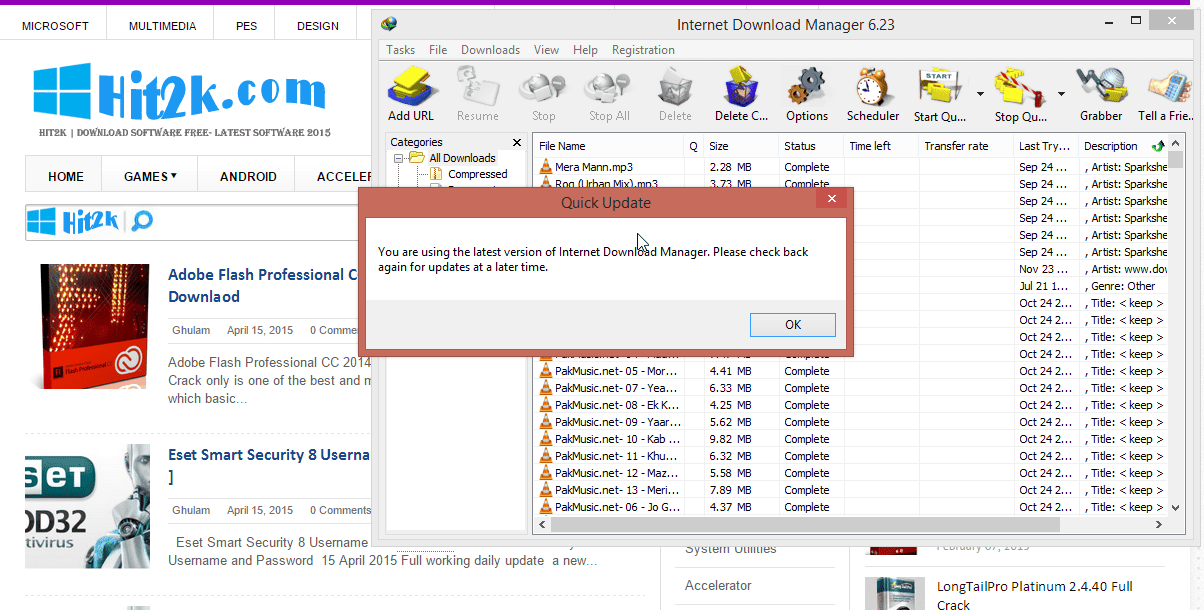Screen dimensions: 1204x610
Task: Click VLC icon beside Mera Mann.mp3
Action: coord(546,167)
